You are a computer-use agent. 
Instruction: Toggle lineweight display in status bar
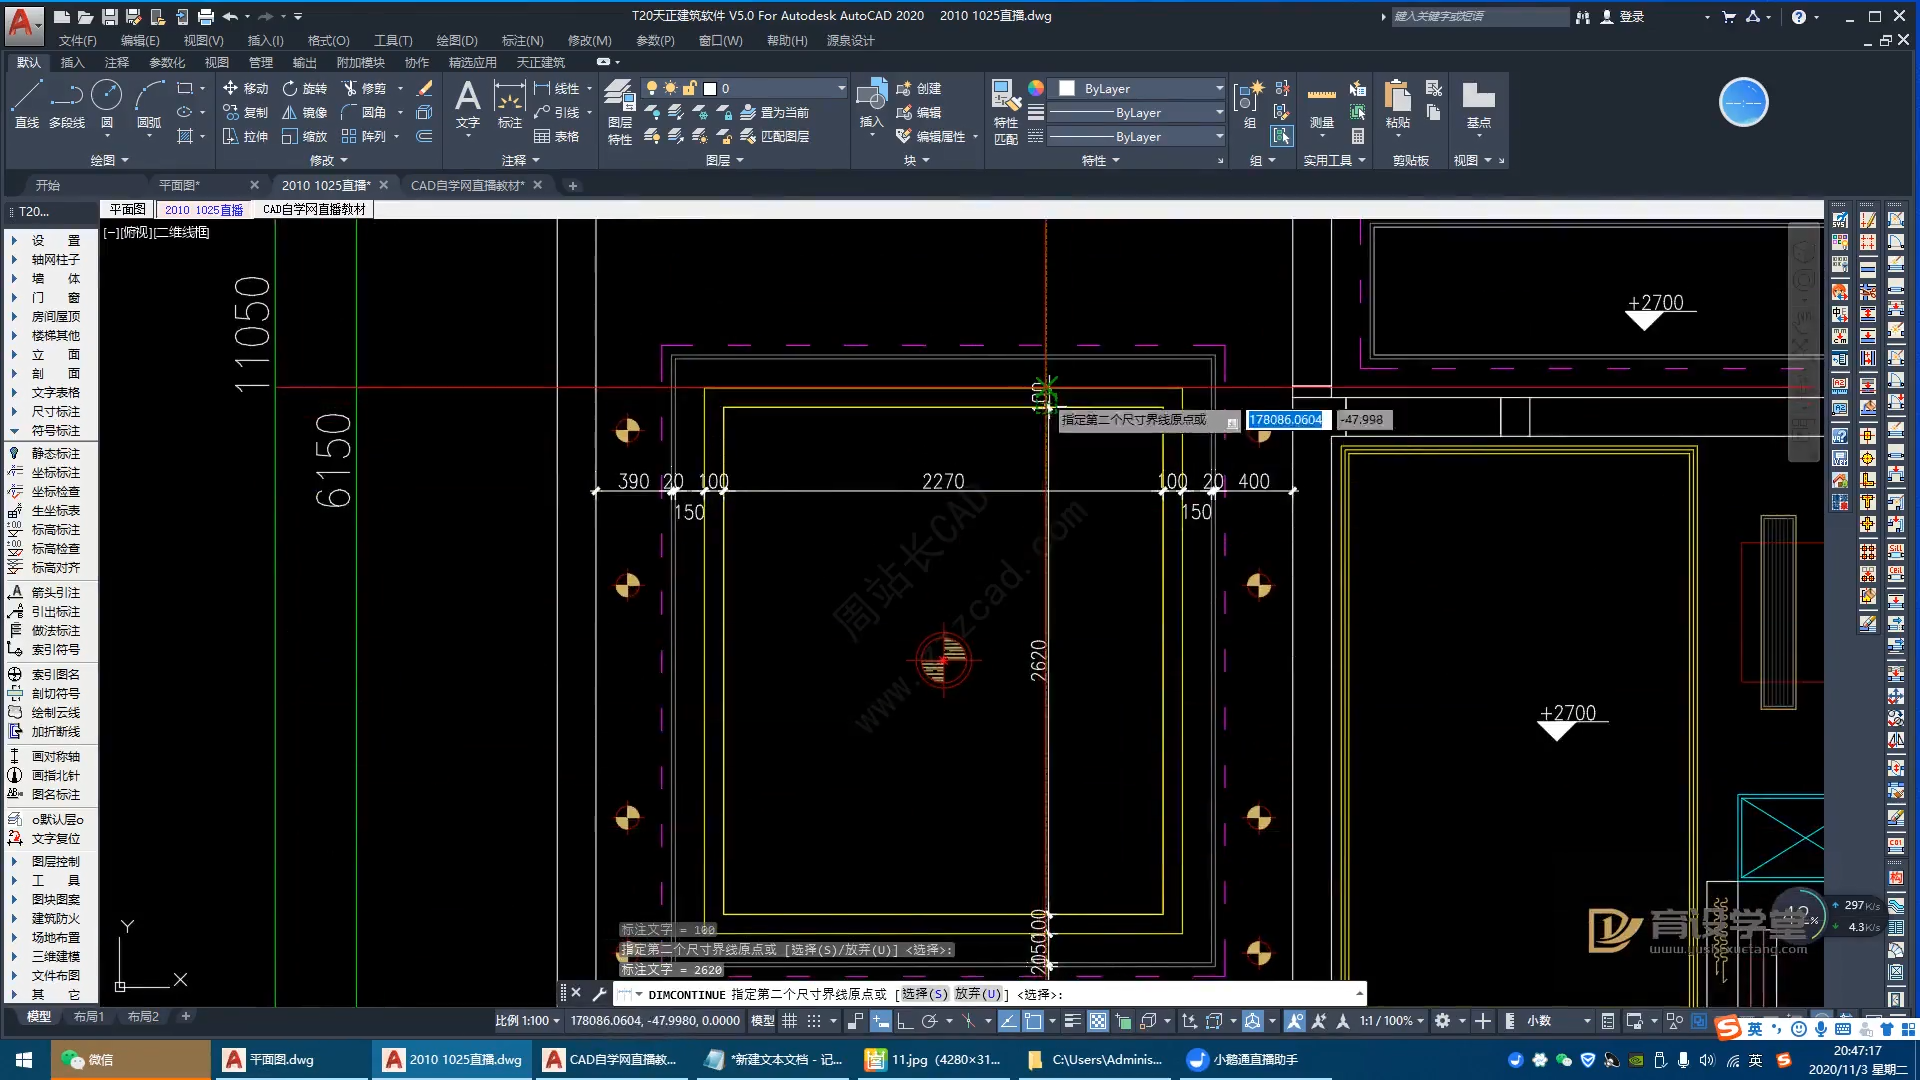(x=1073, y=1021)
